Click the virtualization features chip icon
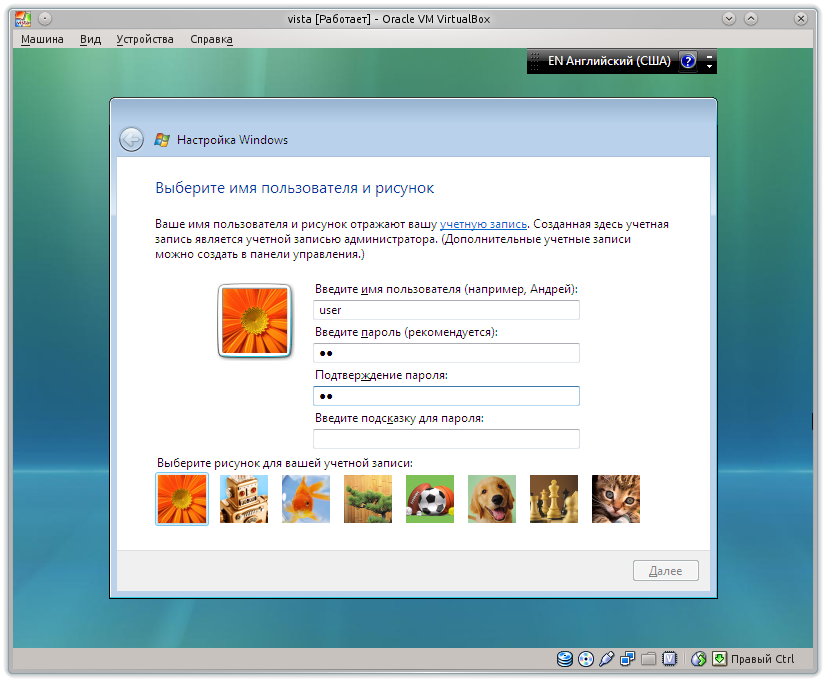The width and height of the screenshot is (826, 682). pyautogui.click(x=670, y=659)
